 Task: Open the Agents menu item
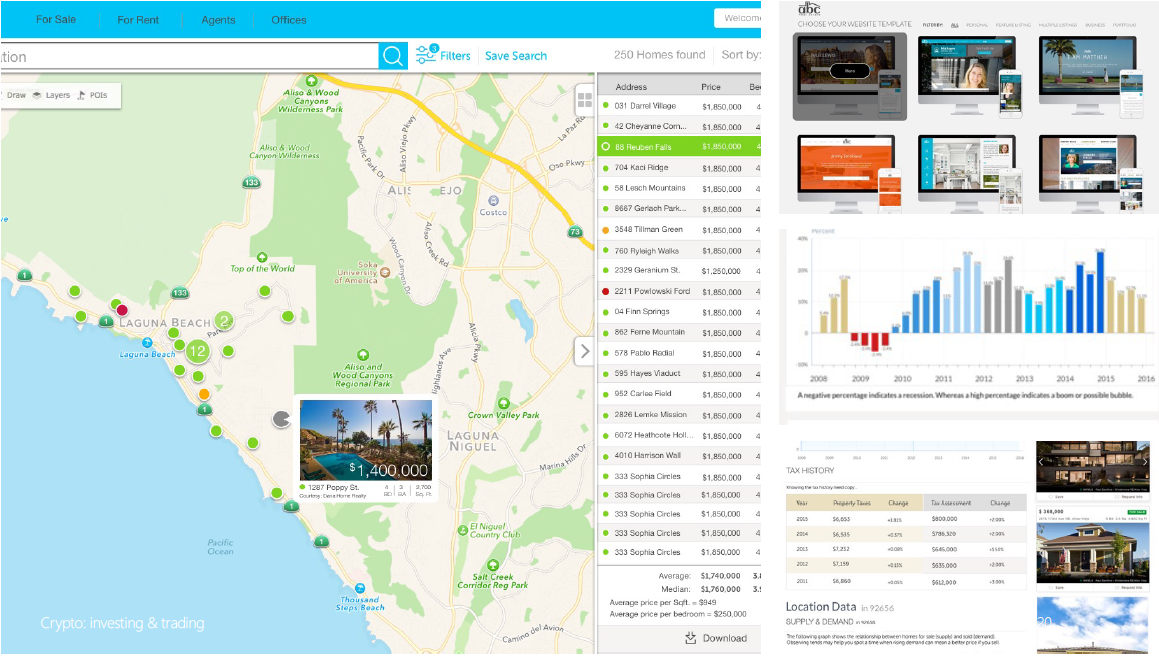tap(218, 20)
